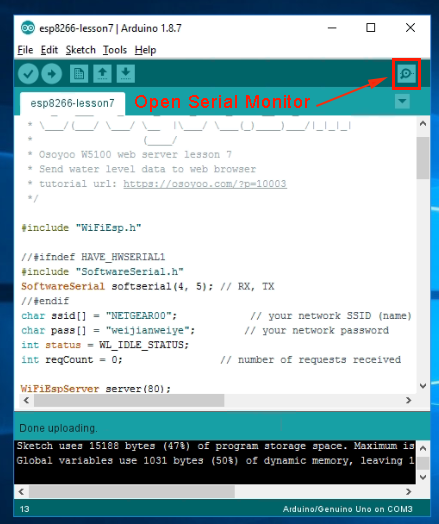The width and height of the screenshot is (439, 524).
Task: Click the console scroll-up arrow
Action: coord(423,448)
